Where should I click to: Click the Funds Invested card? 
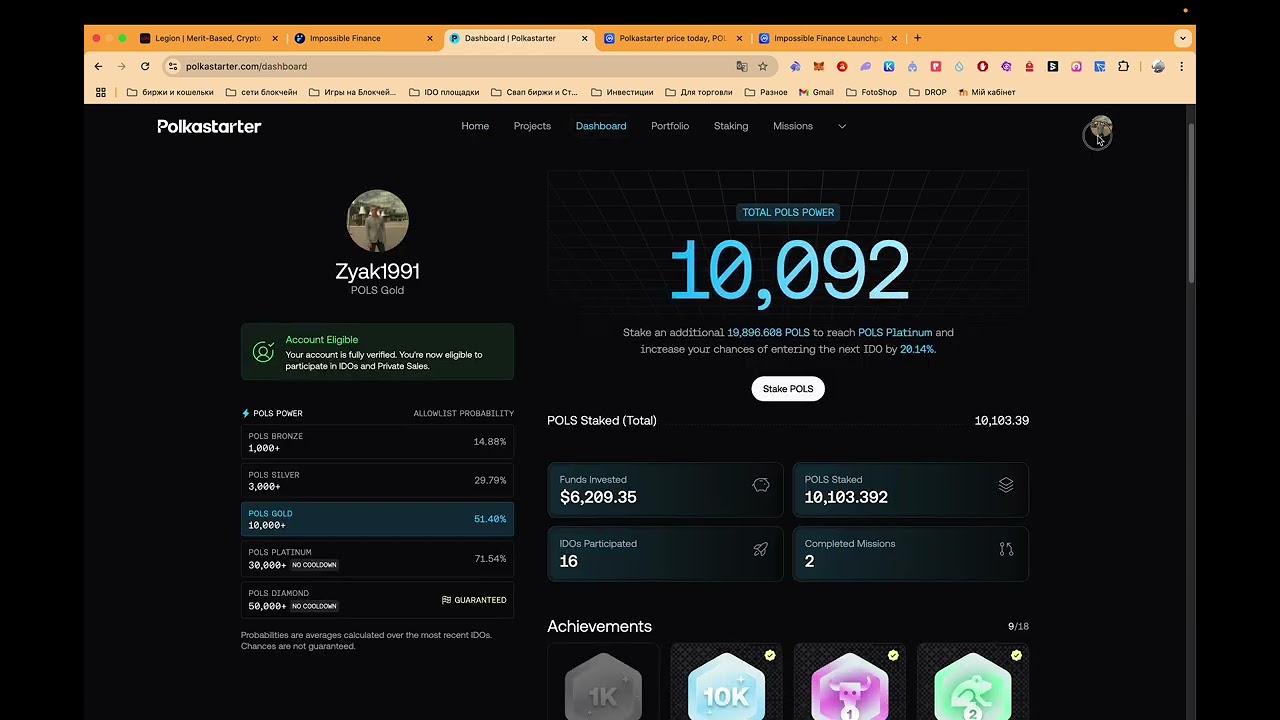(x=665, y=489)
